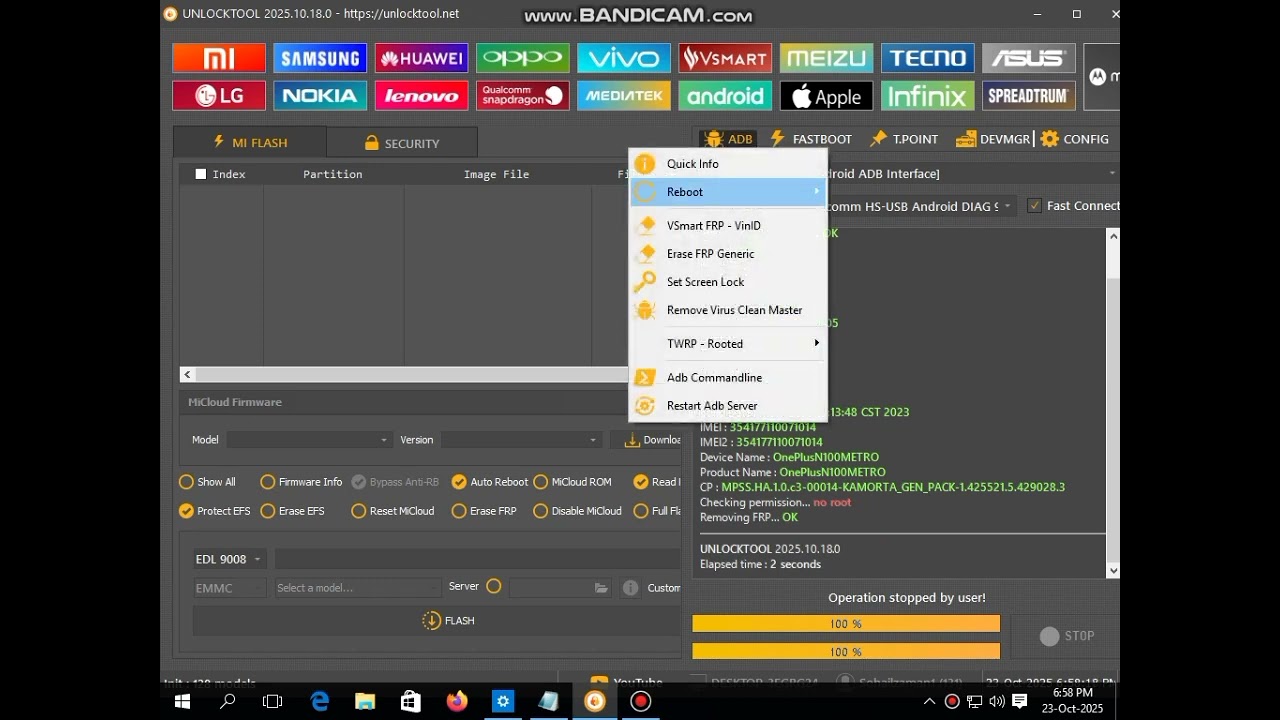Expand the EDL 9008 mode dropdown

tap(230, 559)
